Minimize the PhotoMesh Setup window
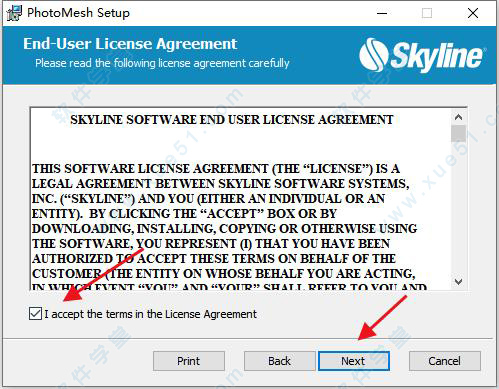Screen dimensions: 499x389 click(382, 13)
